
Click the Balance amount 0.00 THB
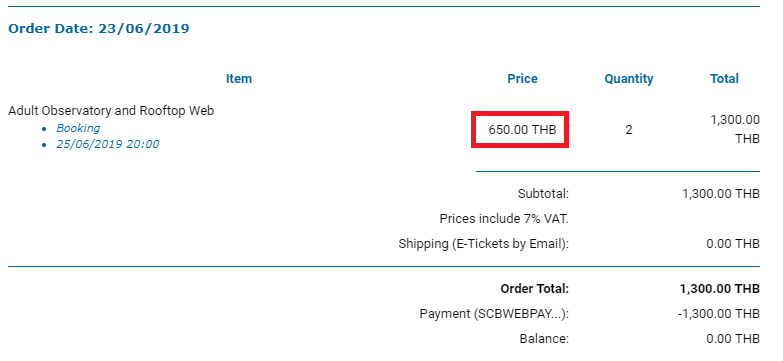(733, 339)
